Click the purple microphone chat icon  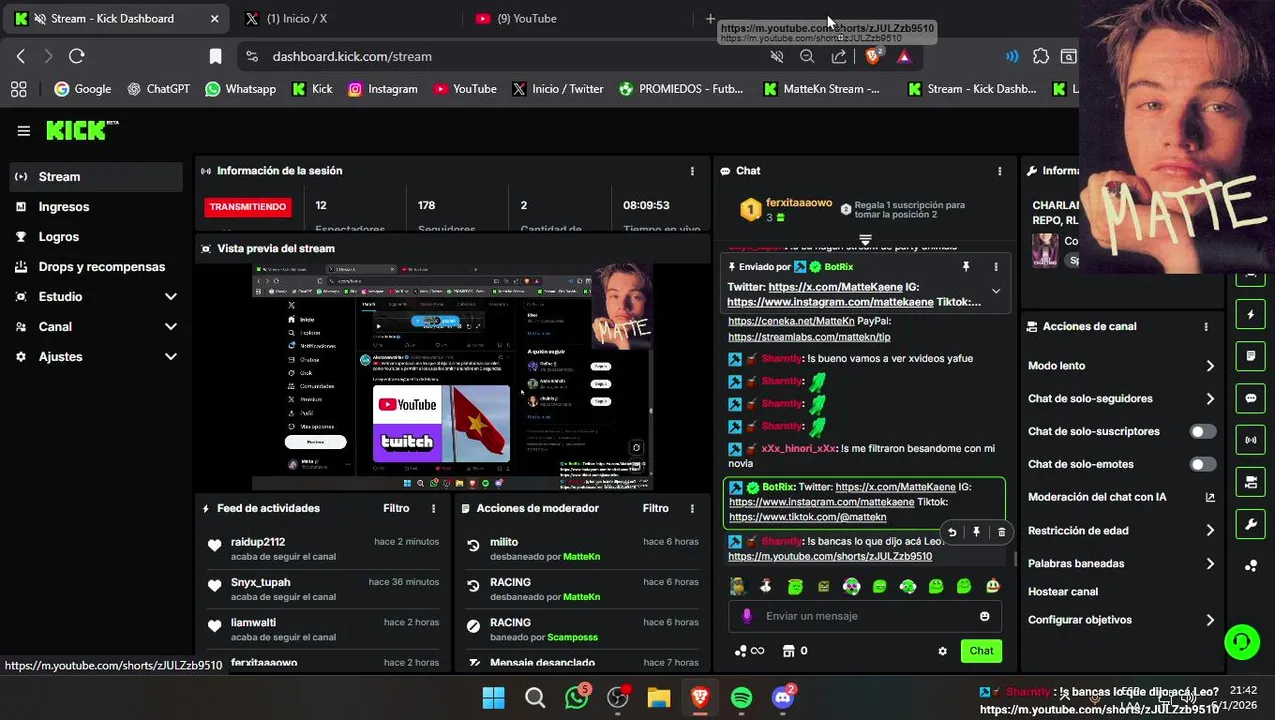click(x=747, y=616)
